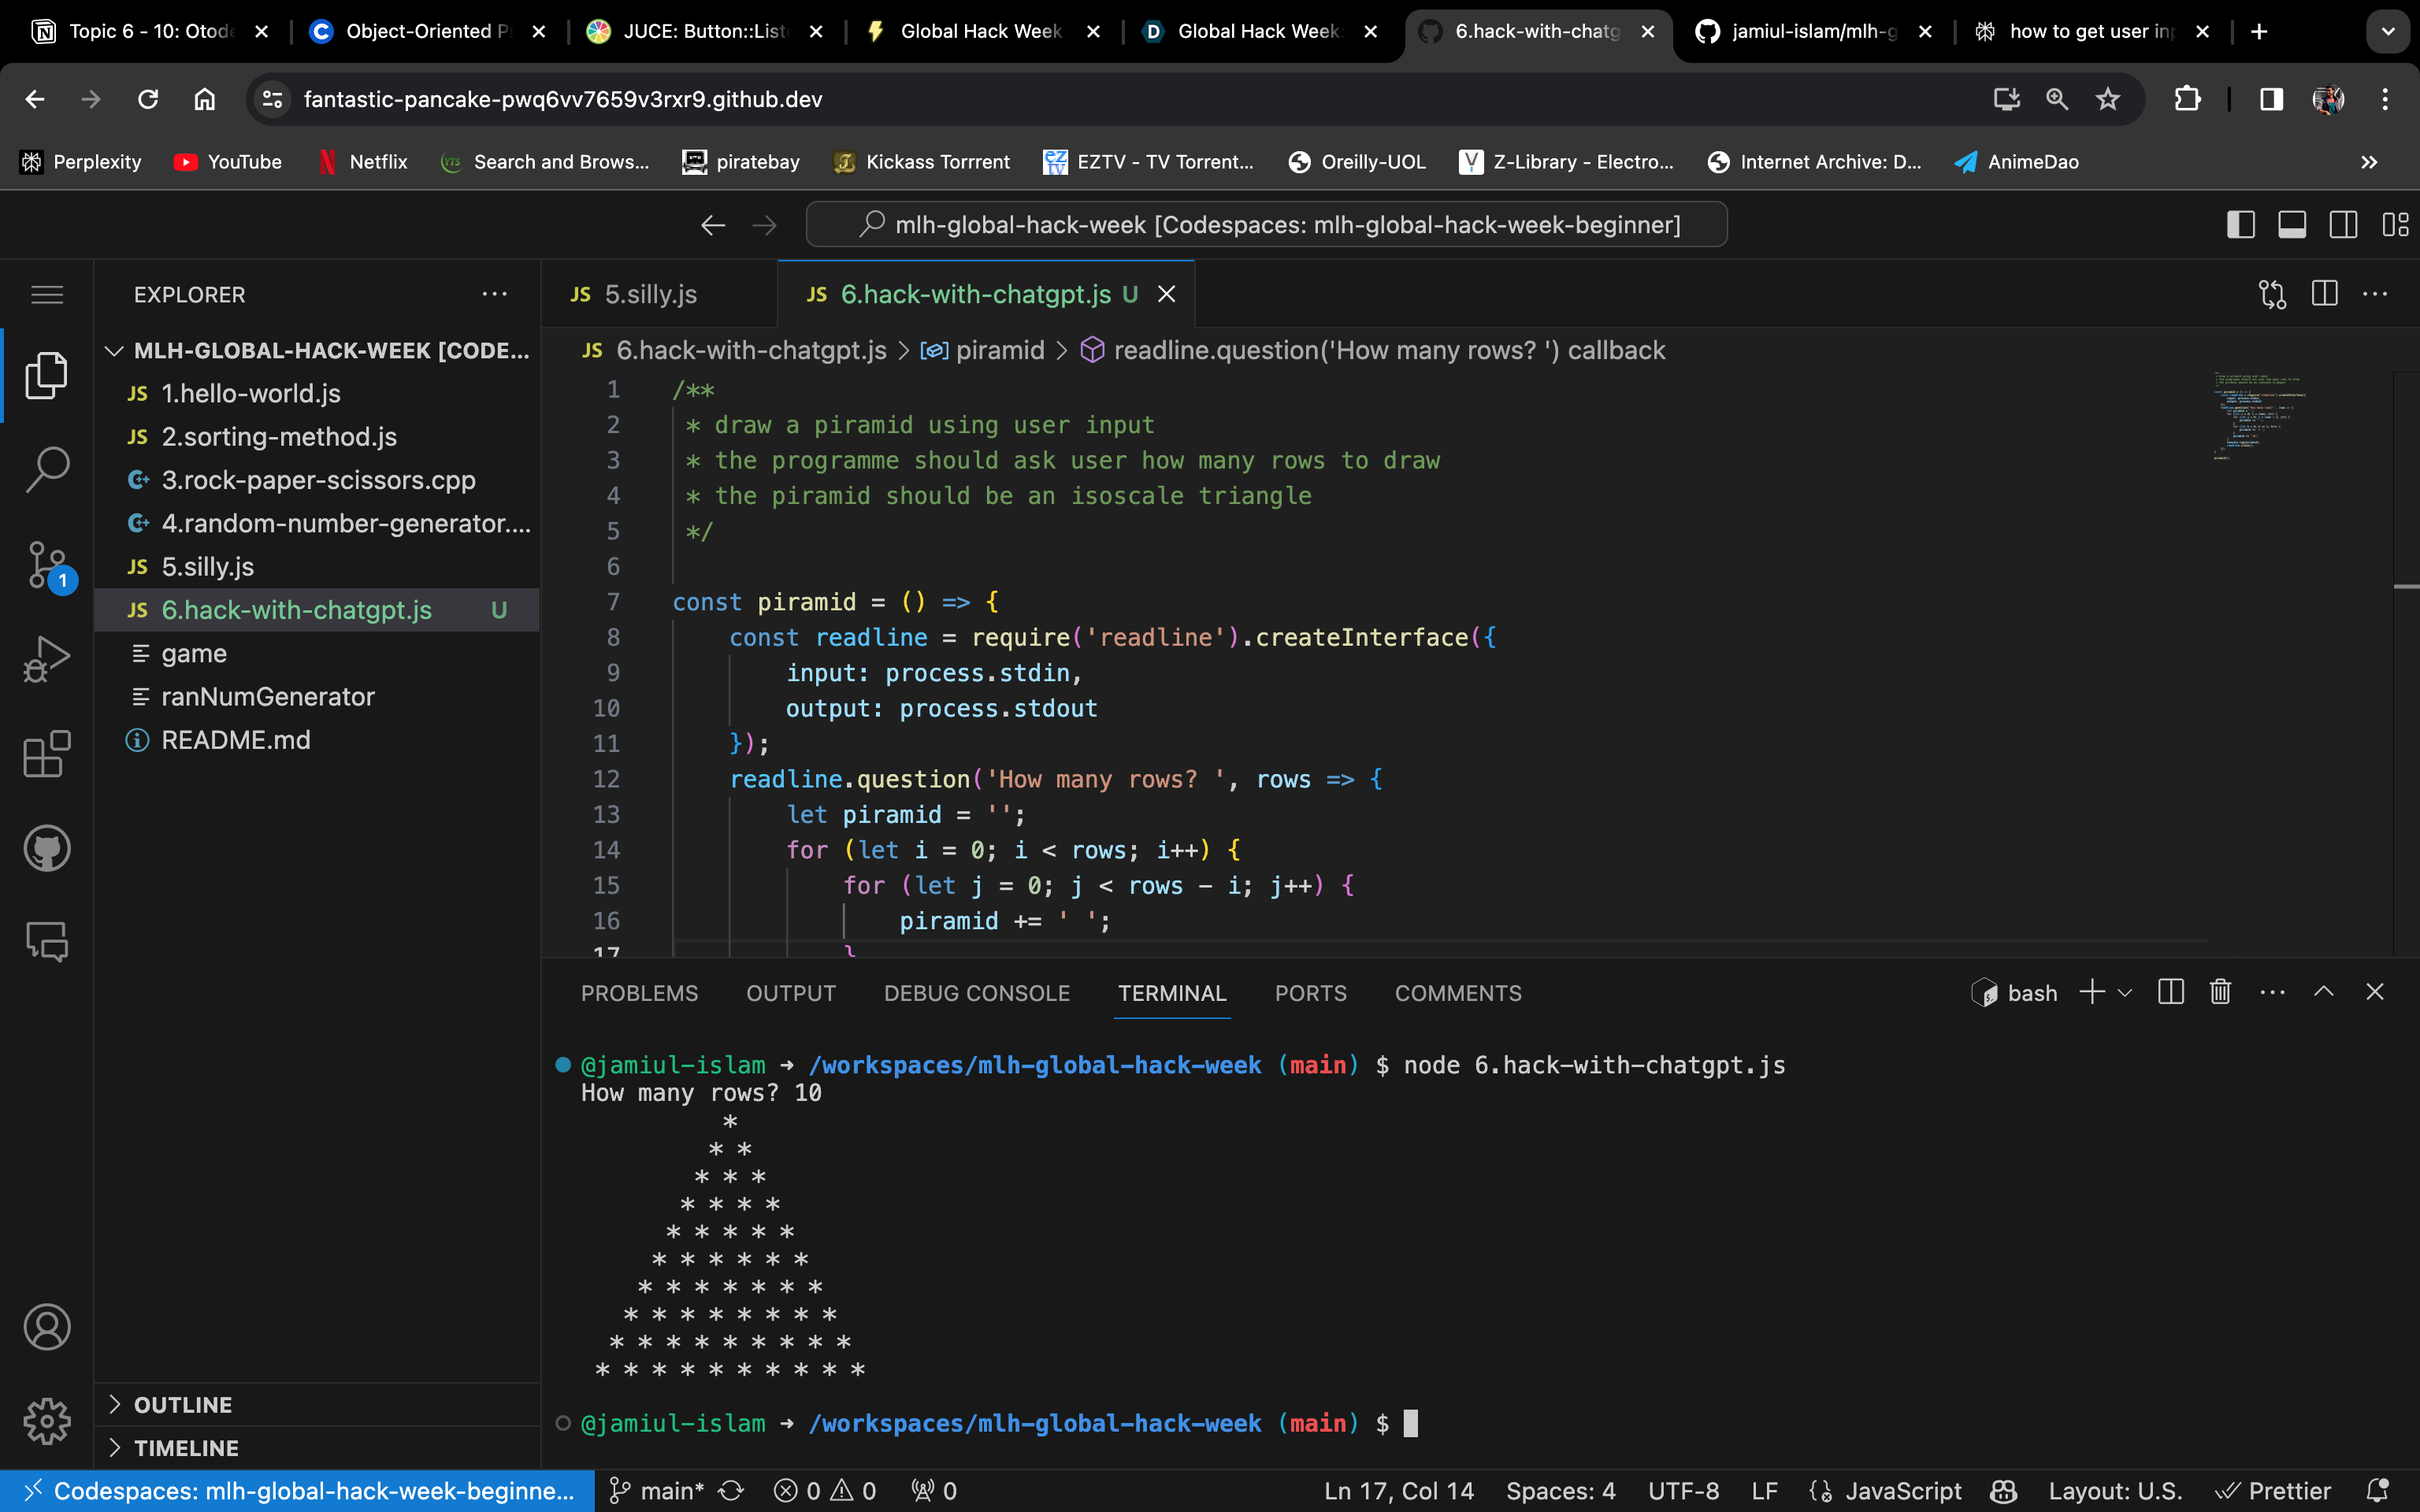Open the Search view in activity bar
Image resolution: width=2420 pixels, height=1512 pixels.
(47, 469)
